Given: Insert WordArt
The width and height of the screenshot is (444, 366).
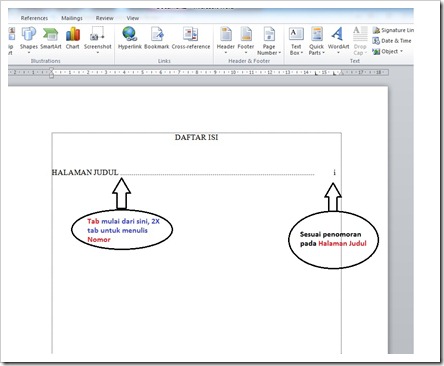Looking at the screenshot, I should pyautogui.click(x=338, y=40).
